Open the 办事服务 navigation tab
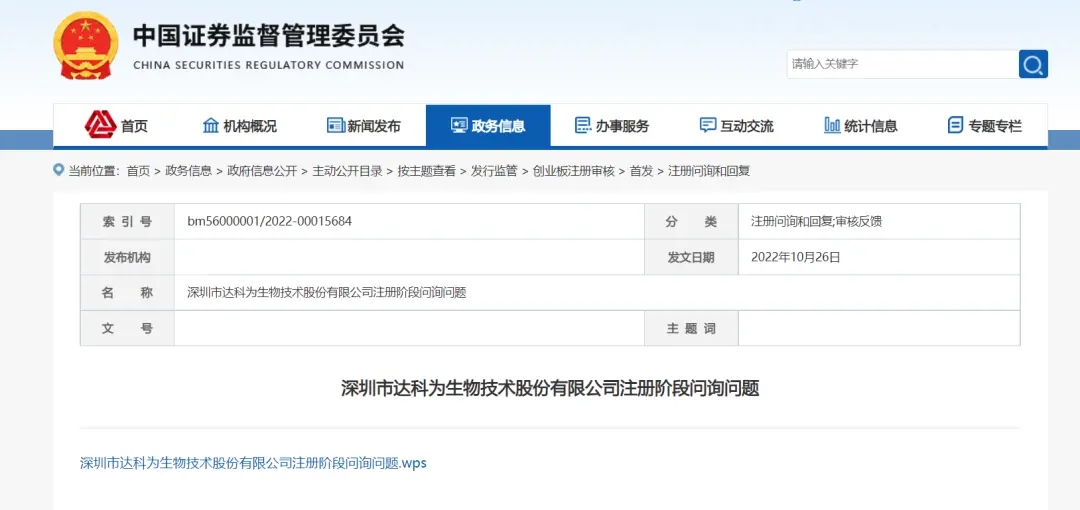The width and height of the screenshot is (1080, 510). point(612,125)
